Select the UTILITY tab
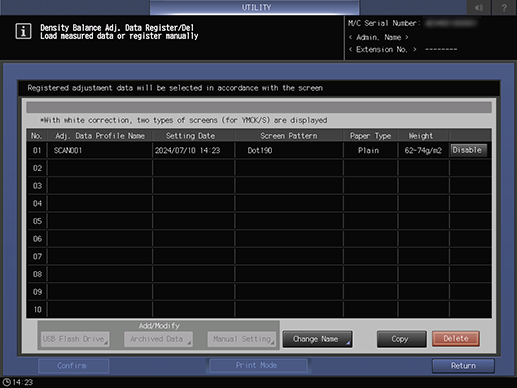 point(255,7)
